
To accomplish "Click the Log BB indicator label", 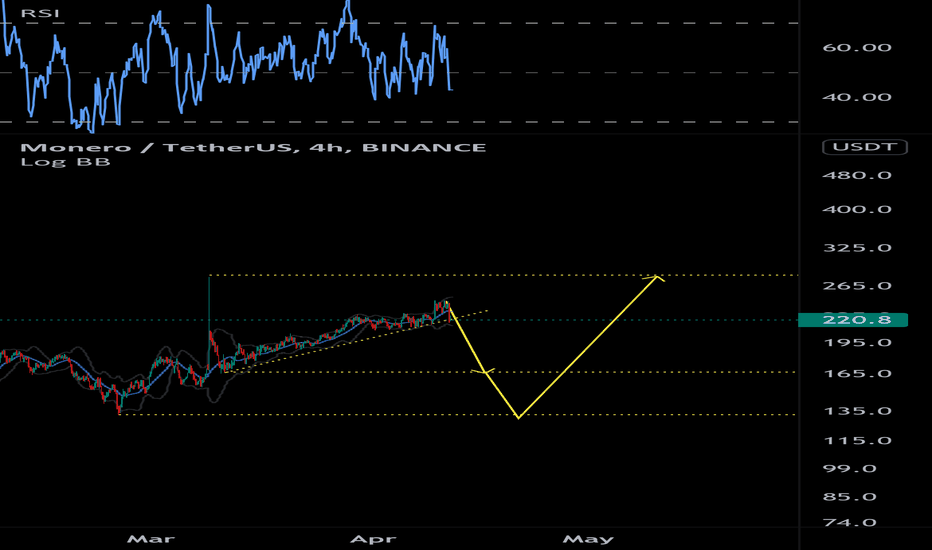I will coord(65,162).
